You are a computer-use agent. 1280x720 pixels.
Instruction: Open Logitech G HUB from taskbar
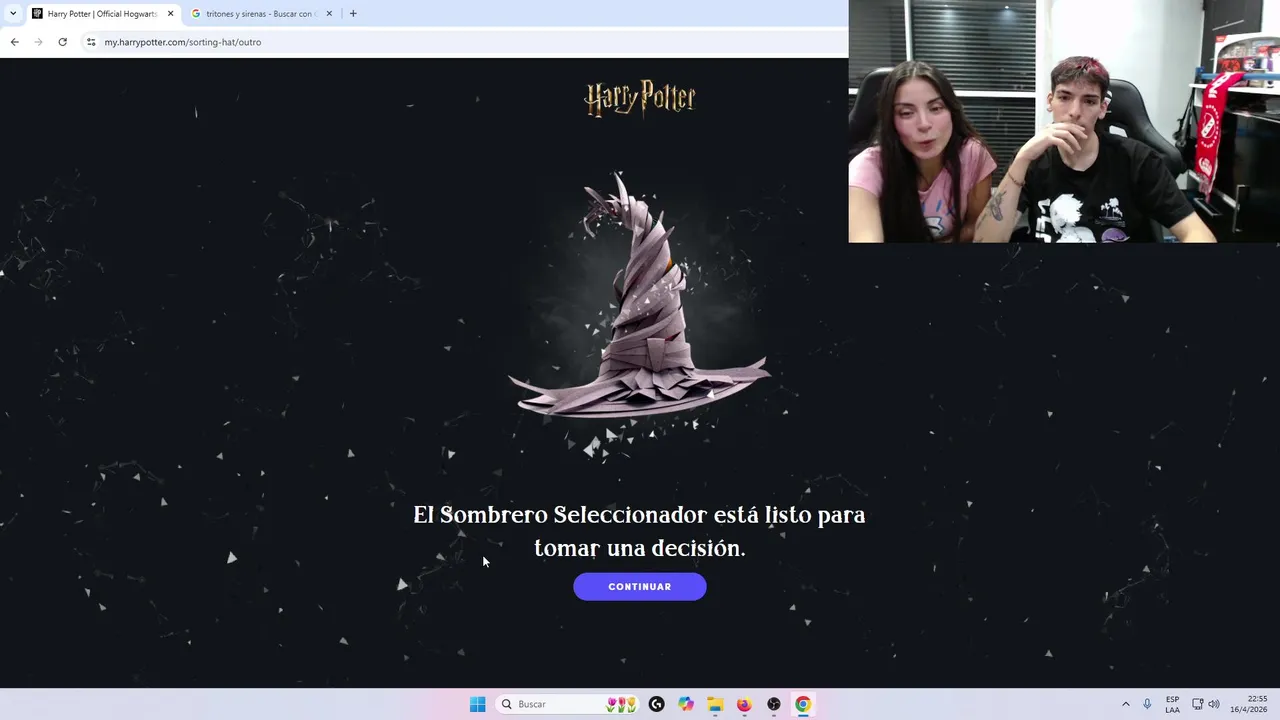(656, 704)
